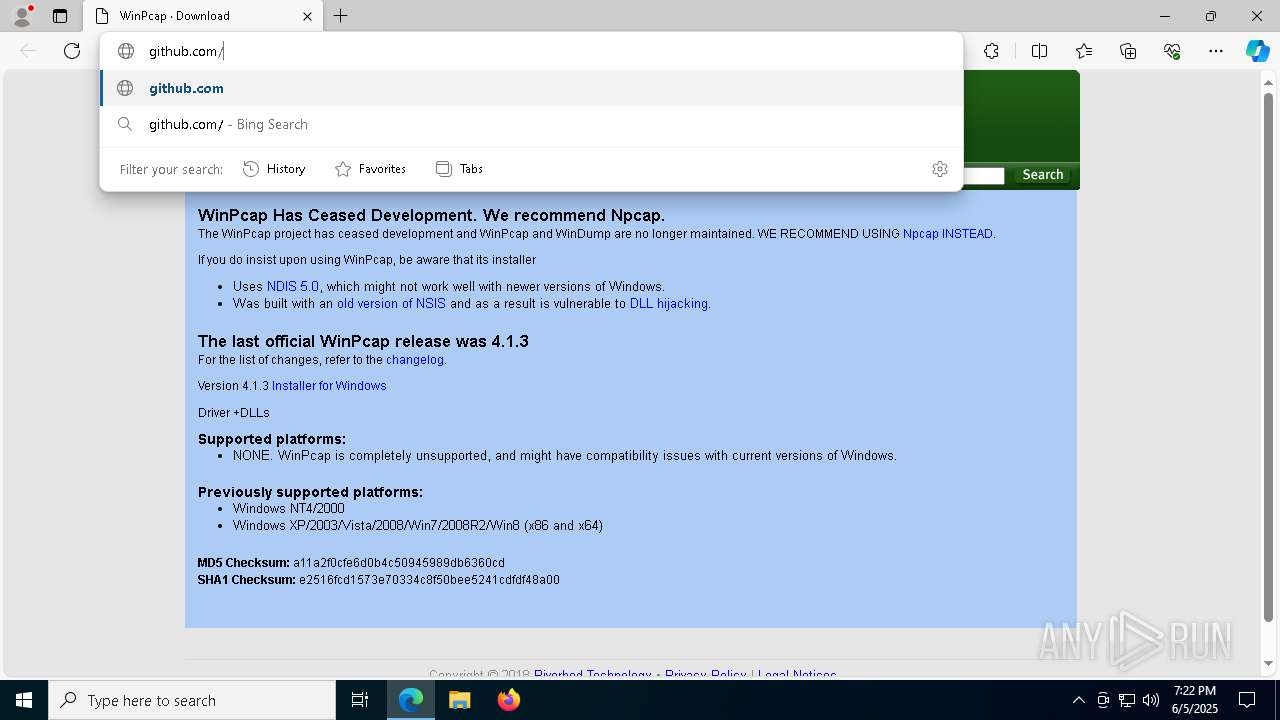
Task: Open Collections toolbar icon
Action: (1128, 51)
